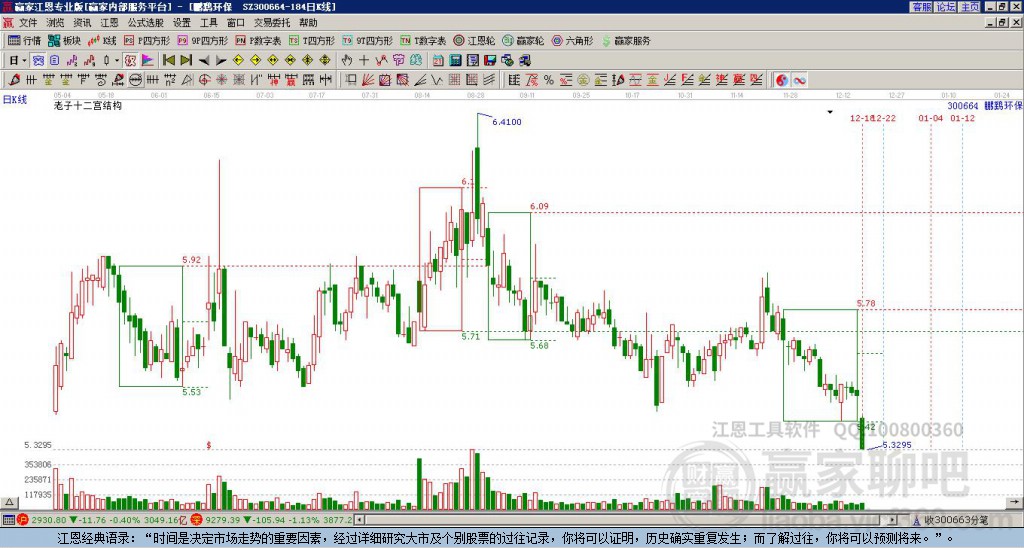Toggle the infinity symbol button
The height and width of the screenshot is (548, 1024).
(799, 80)
